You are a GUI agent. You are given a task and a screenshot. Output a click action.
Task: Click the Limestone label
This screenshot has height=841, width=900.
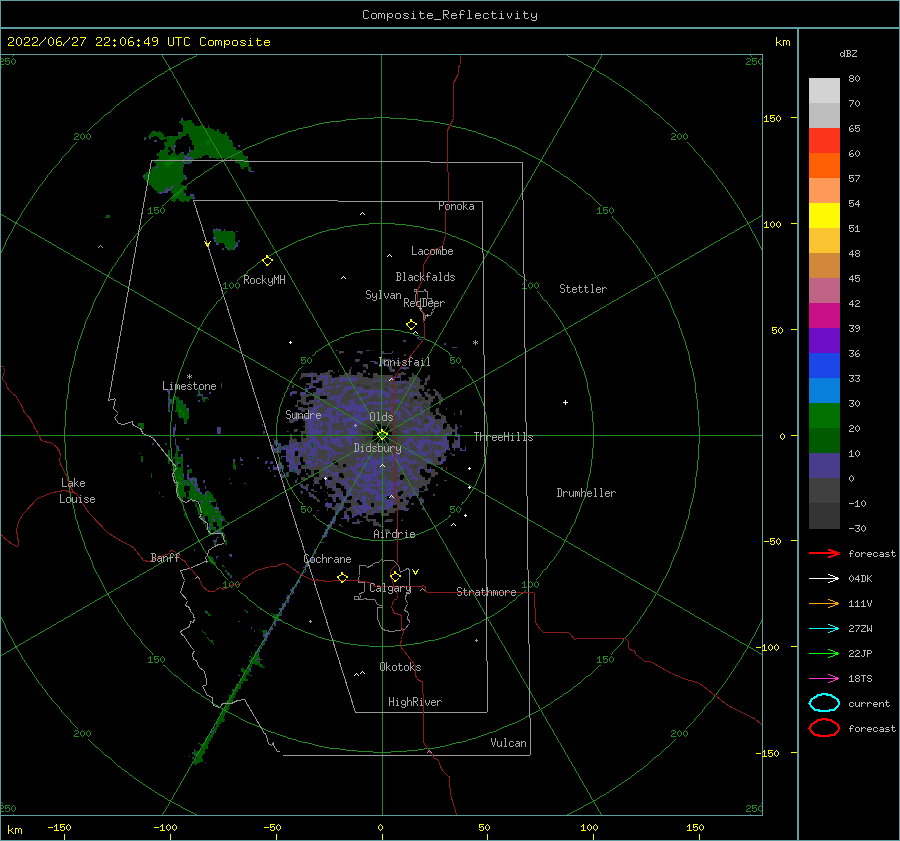189,386
